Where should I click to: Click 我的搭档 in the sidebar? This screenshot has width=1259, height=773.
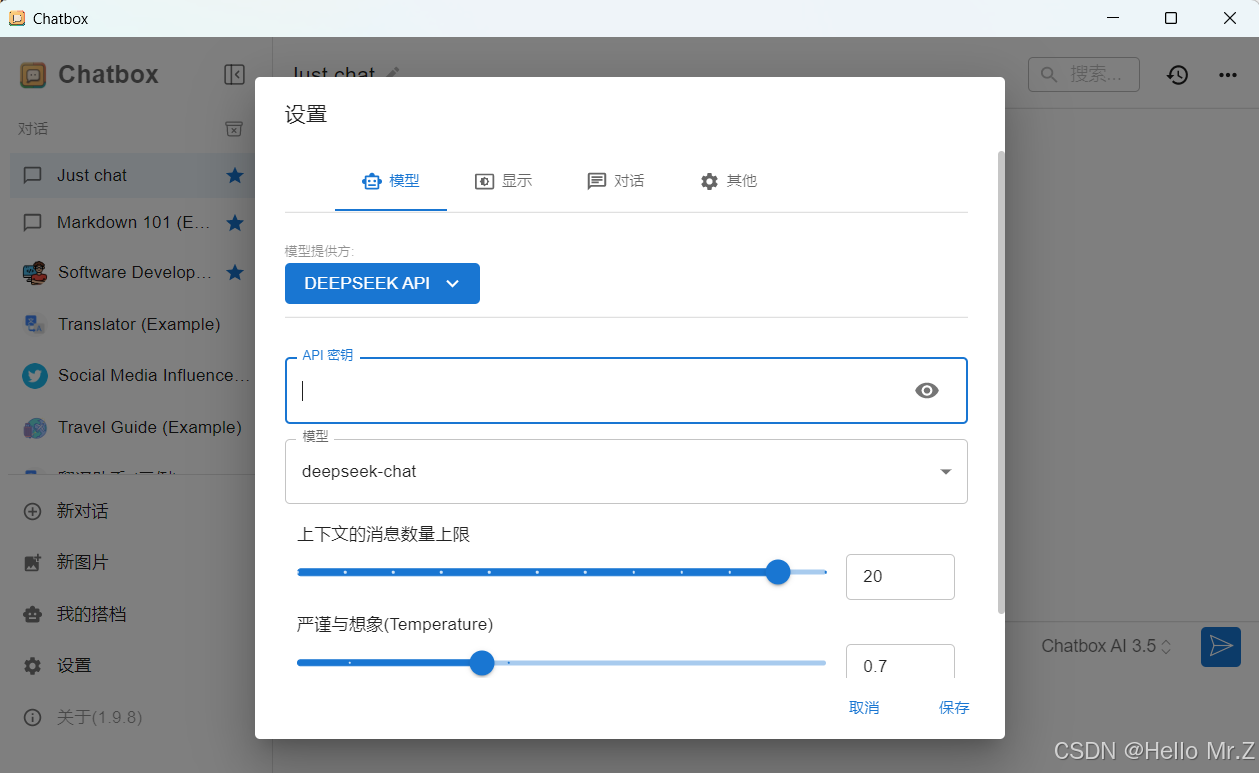pos(92,614)
